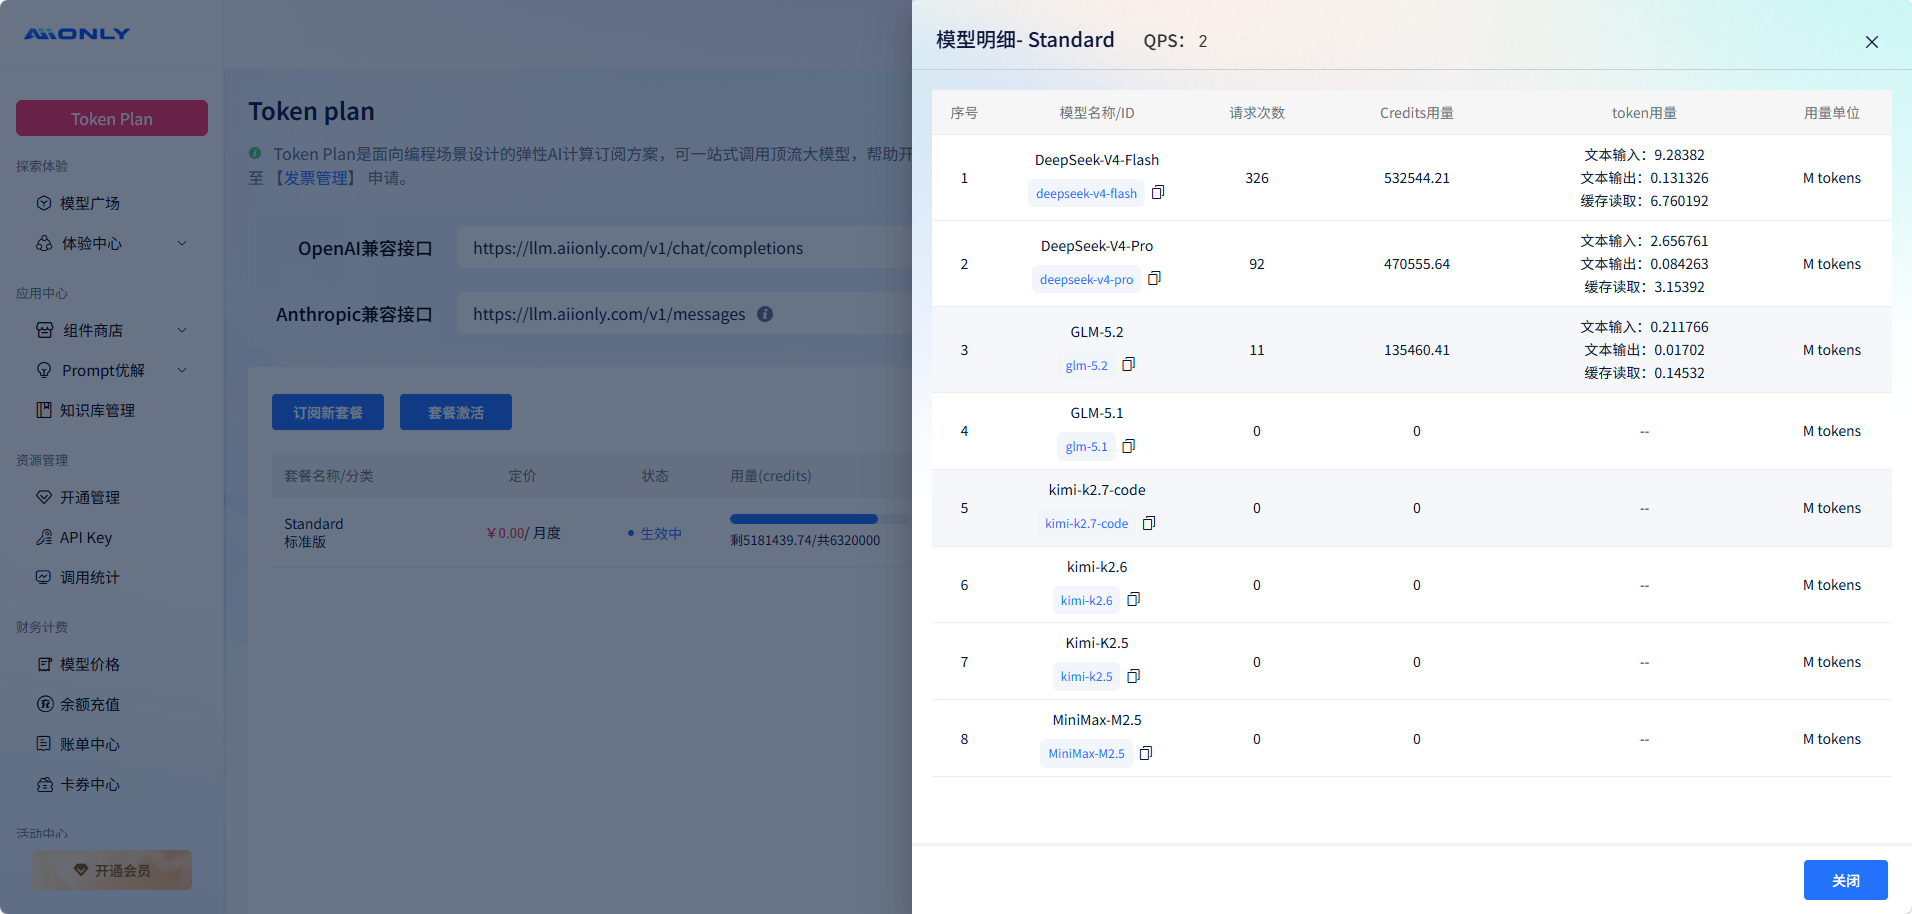The width and height of the screenshot is (1912, 914).
Task: Click the 模型价格 icon
Action: (x=44, y=664)
